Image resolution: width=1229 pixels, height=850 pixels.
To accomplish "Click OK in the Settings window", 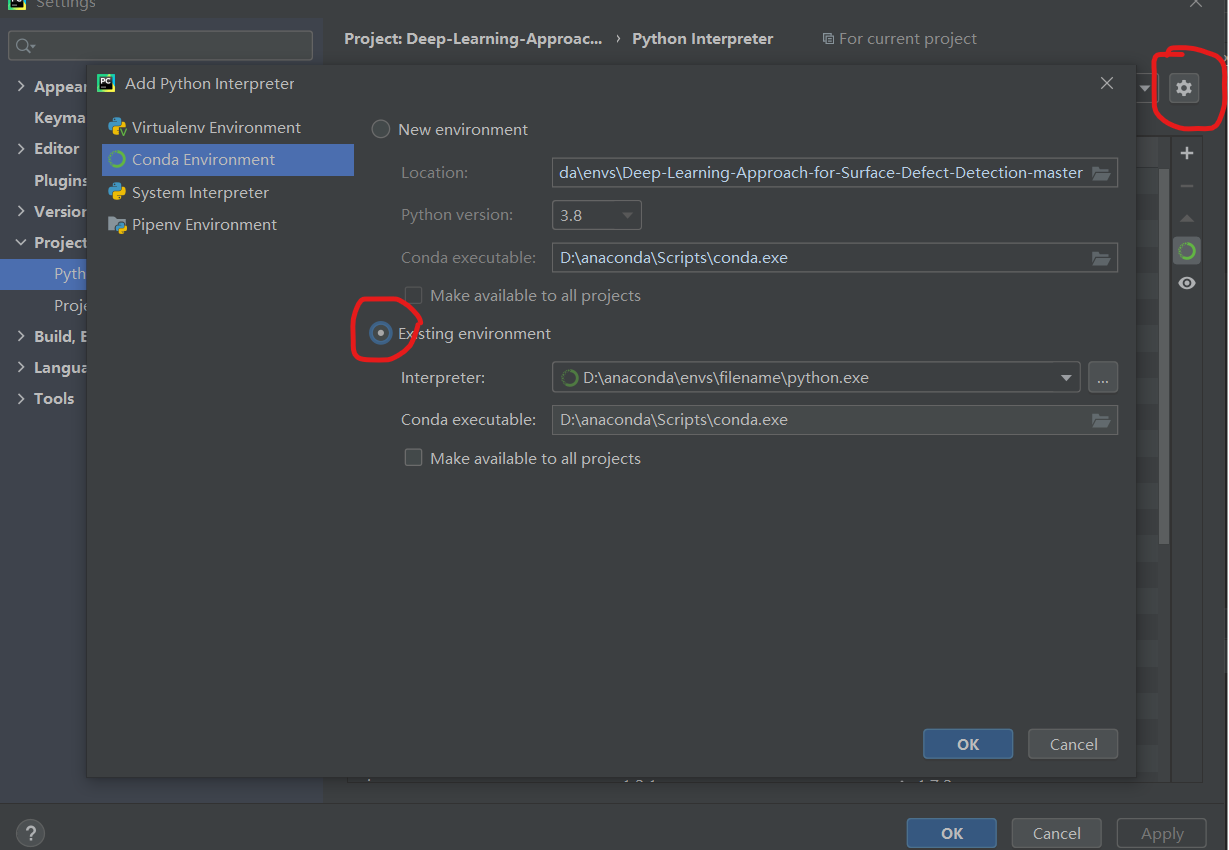I will click(952, 833).
